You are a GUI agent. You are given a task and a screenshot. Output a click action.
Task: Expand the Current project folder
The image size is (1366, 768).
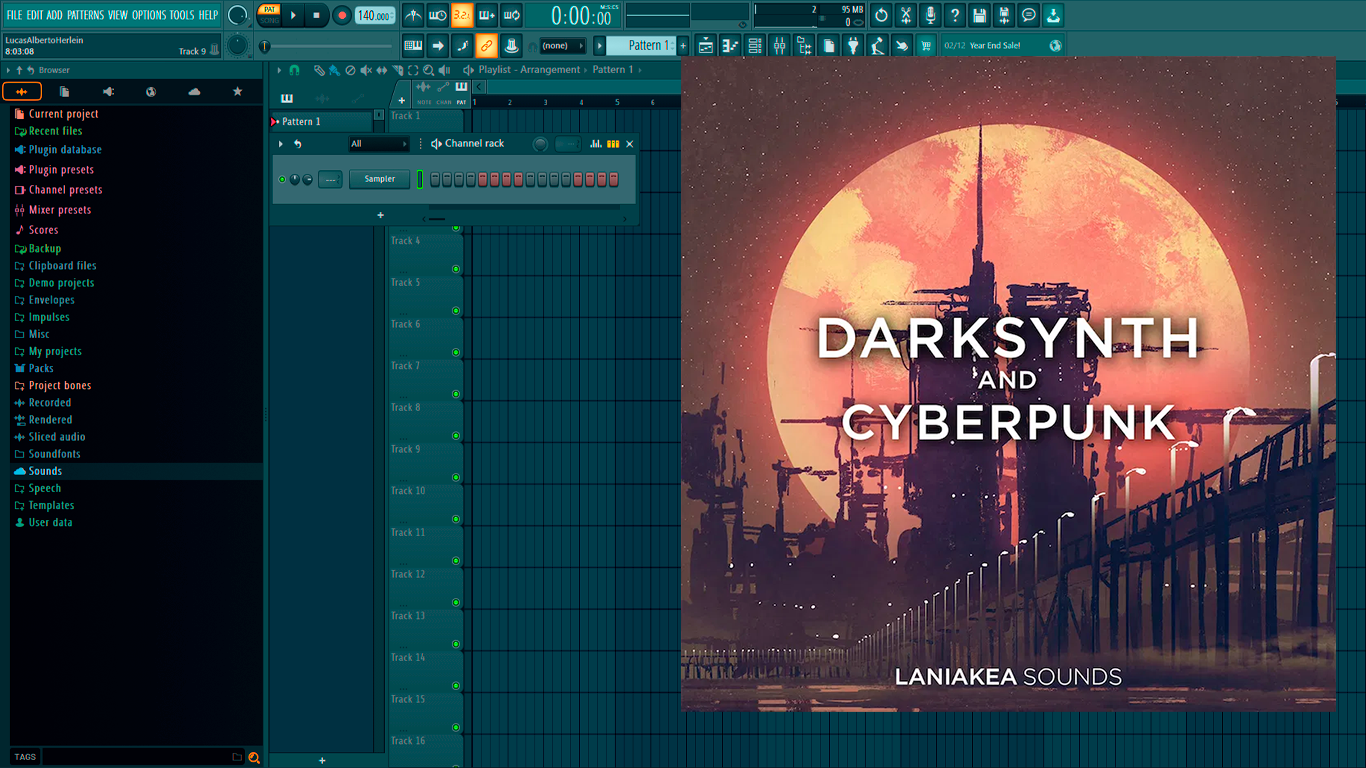coord(56,114)
